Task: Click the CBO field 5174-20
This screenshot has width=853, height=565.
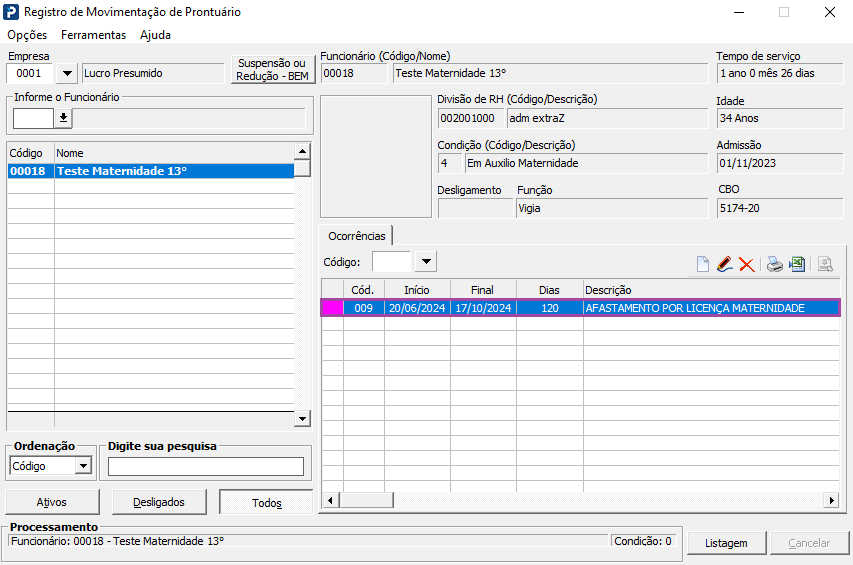Action: 780,208
